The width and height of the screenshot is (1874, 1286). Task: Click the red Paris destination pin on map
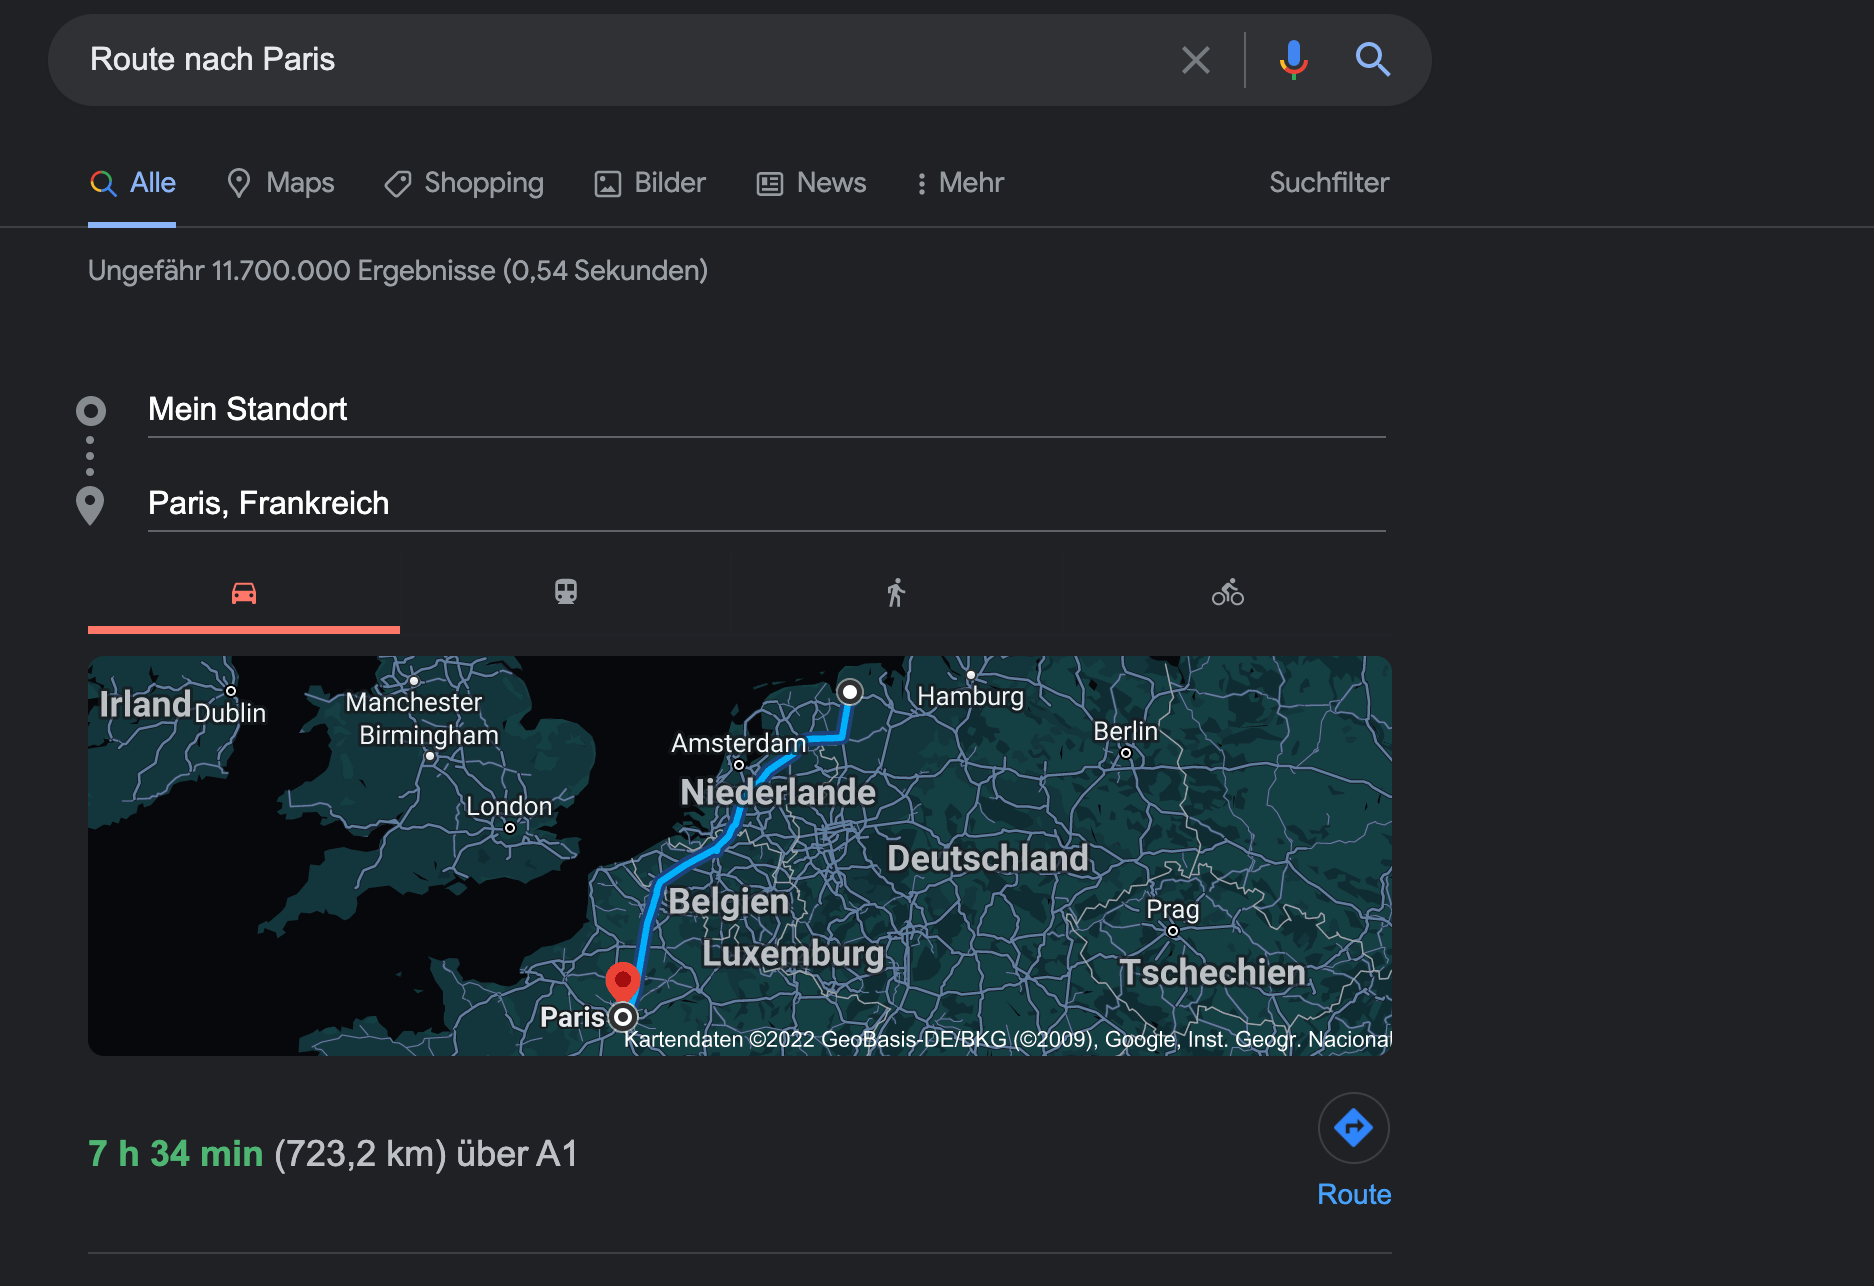click(622, 980)
